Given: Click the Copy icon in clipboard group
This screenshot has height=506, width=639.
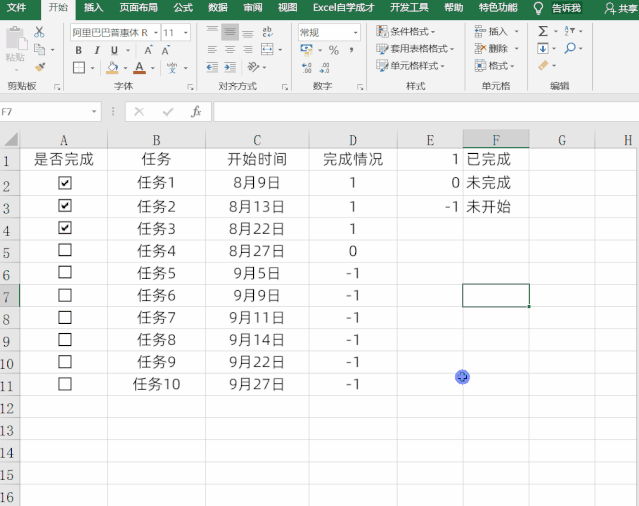Looking at the screenshot, I should pyautogui.click(x=39, y=49).
